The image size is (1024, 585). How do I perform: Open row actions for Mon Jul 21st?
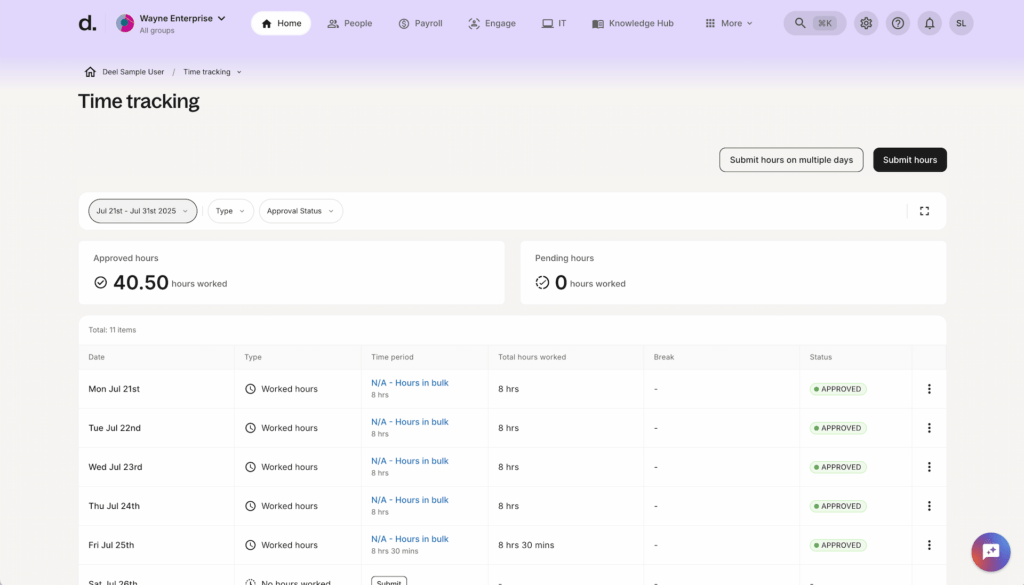click(929, 389)
